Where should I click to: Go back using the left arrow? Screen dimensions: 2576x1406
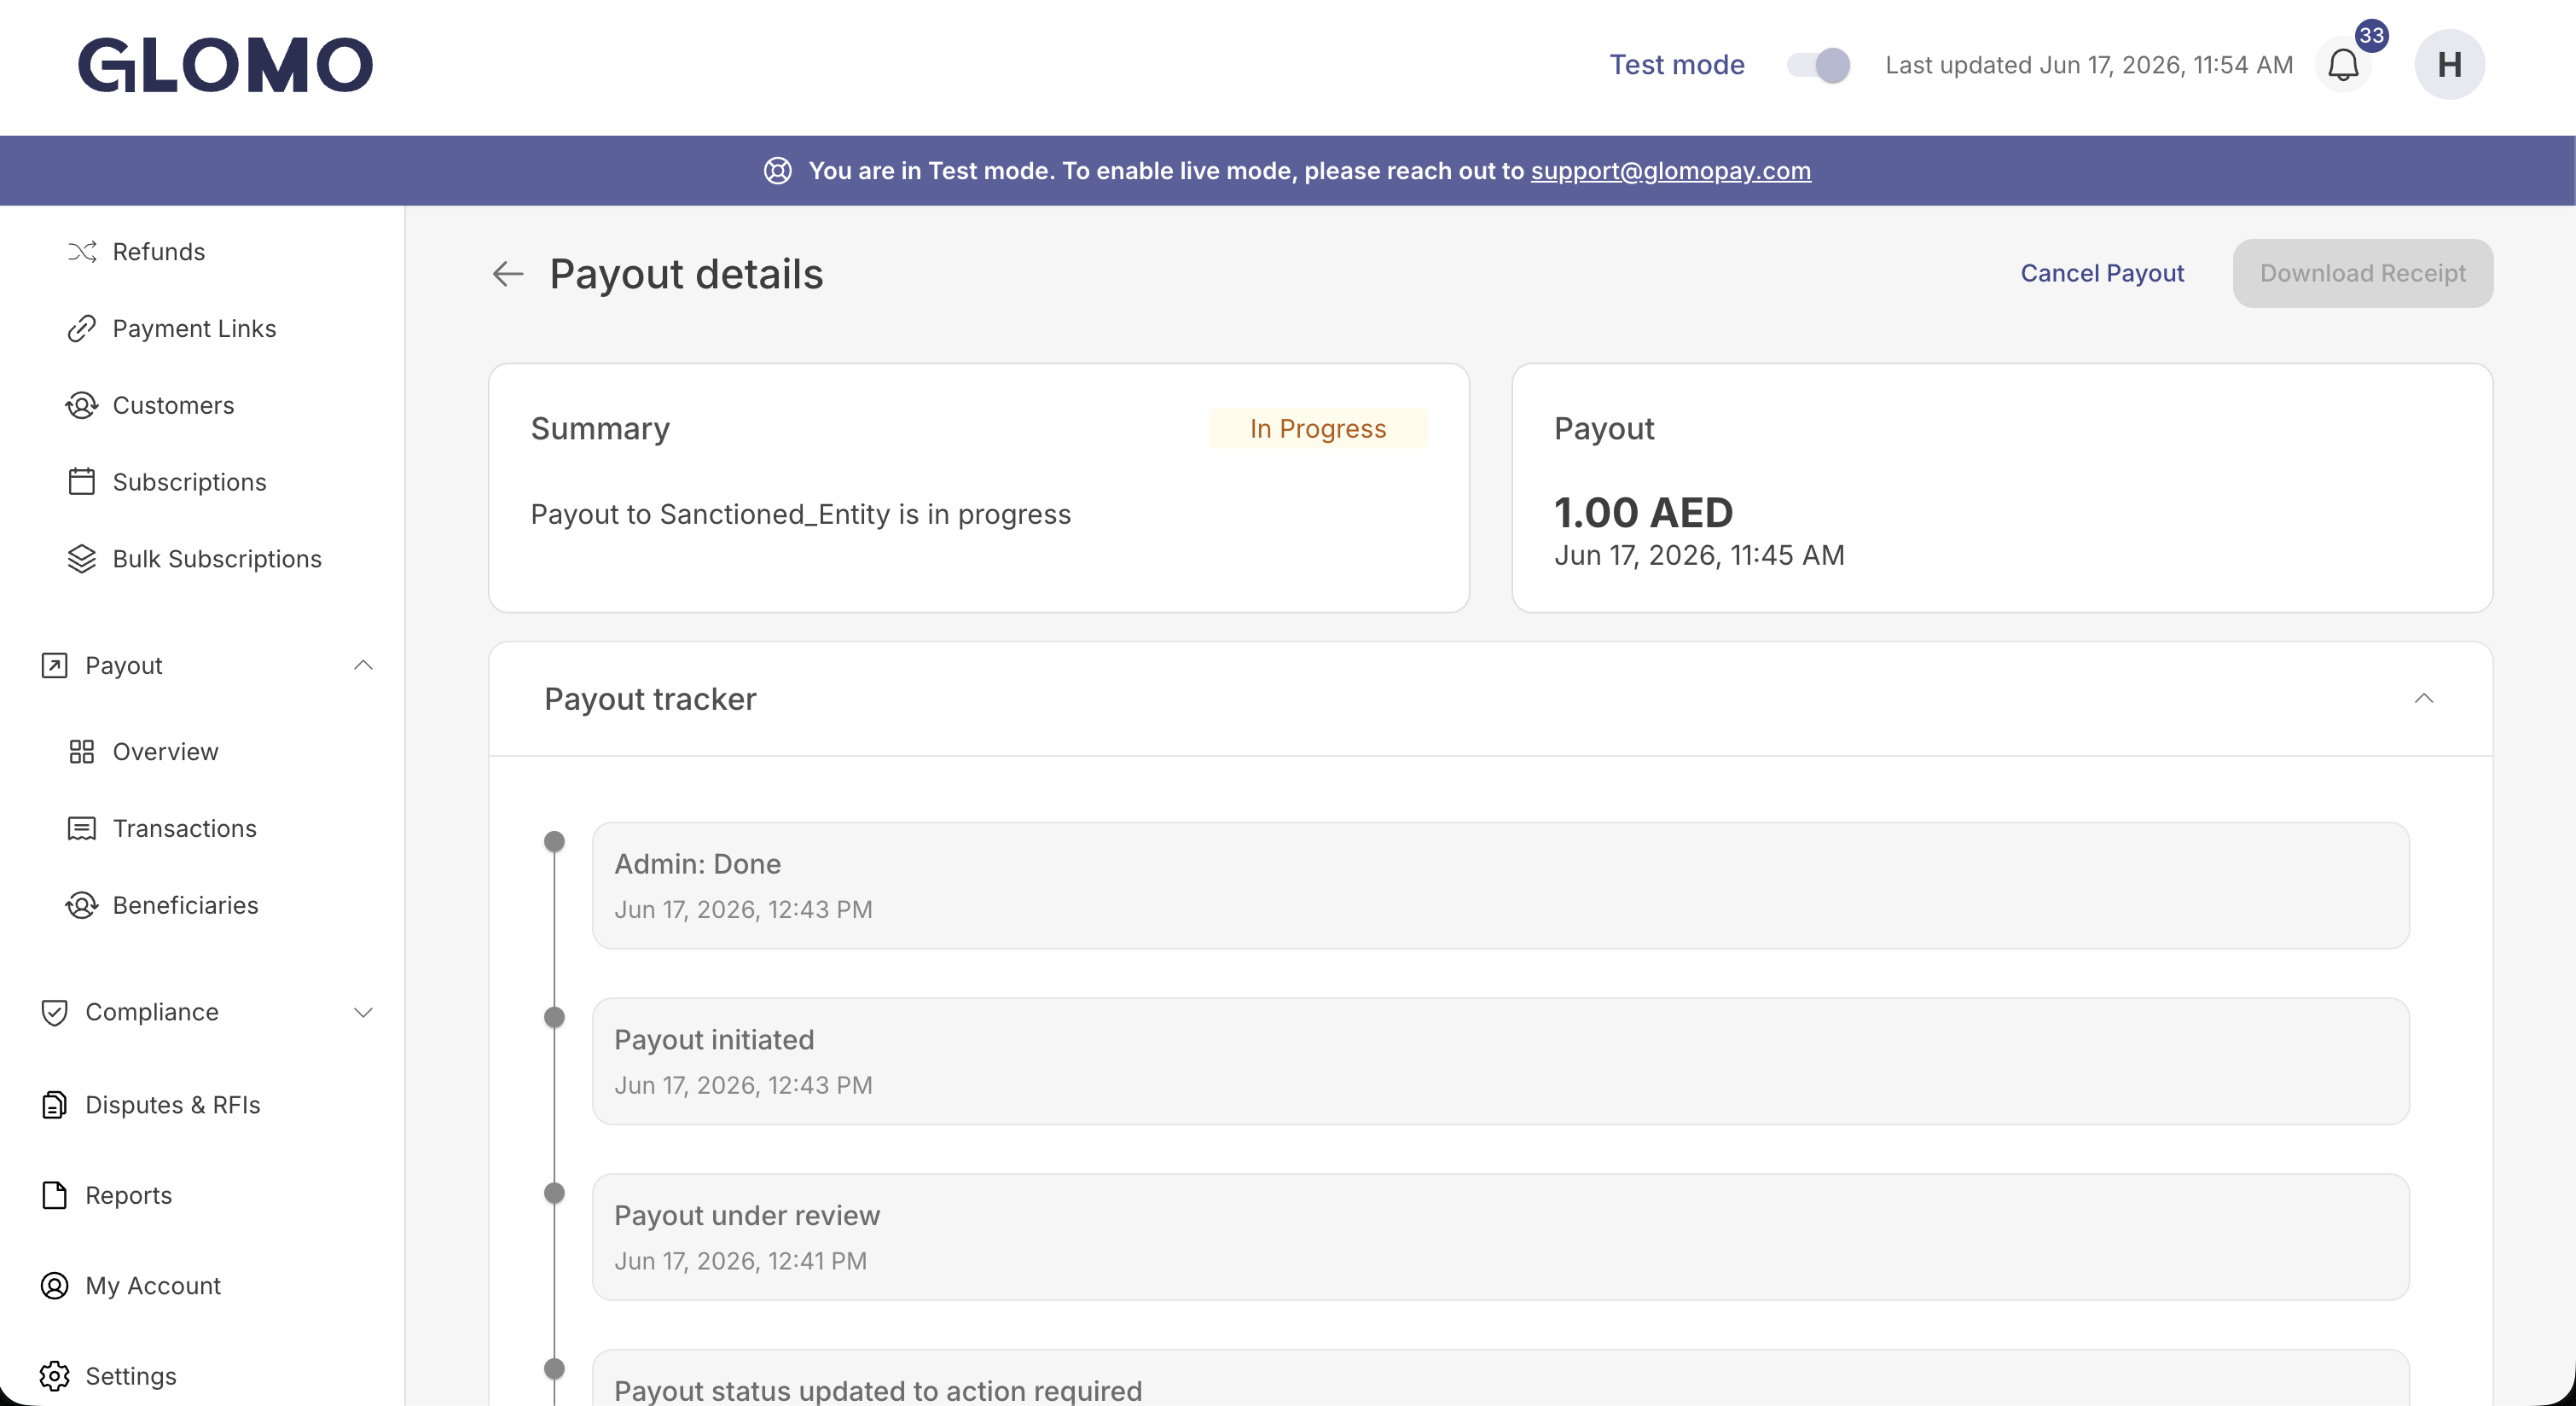[508, 274]
